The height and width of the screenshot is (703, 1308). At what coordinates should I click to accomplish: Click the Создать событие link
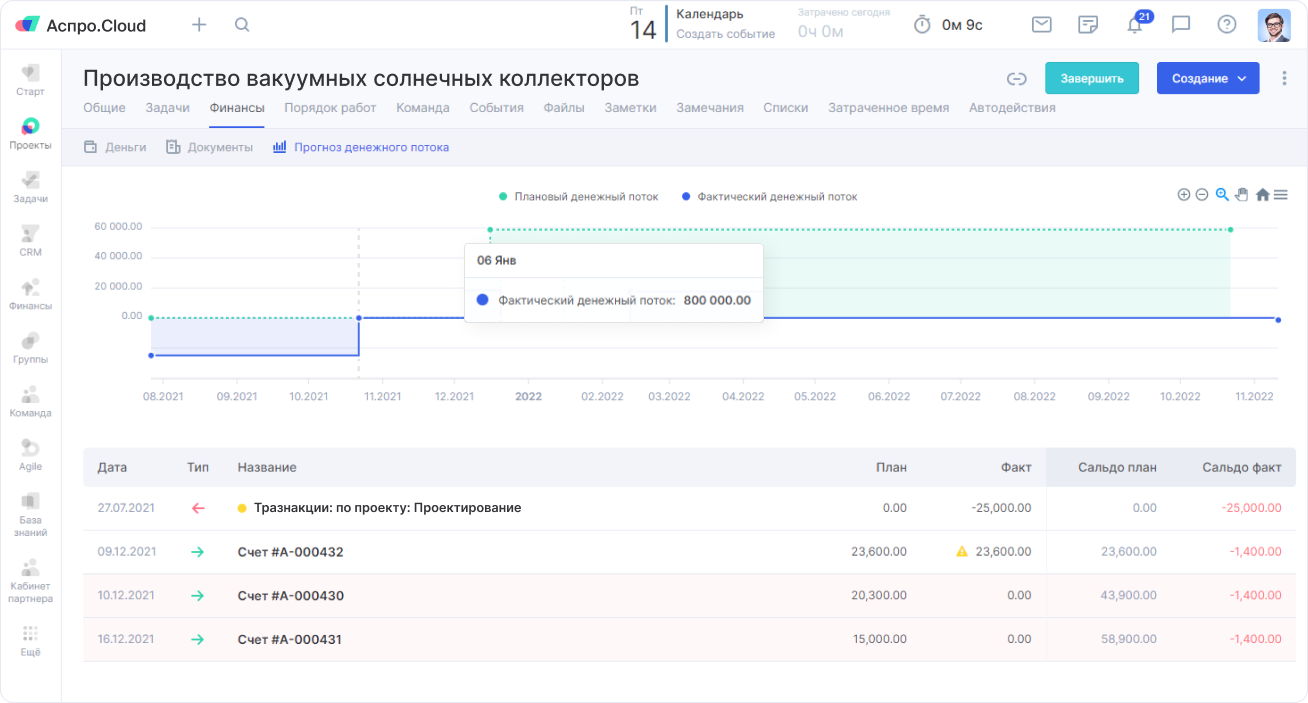[x=725, y=34]
